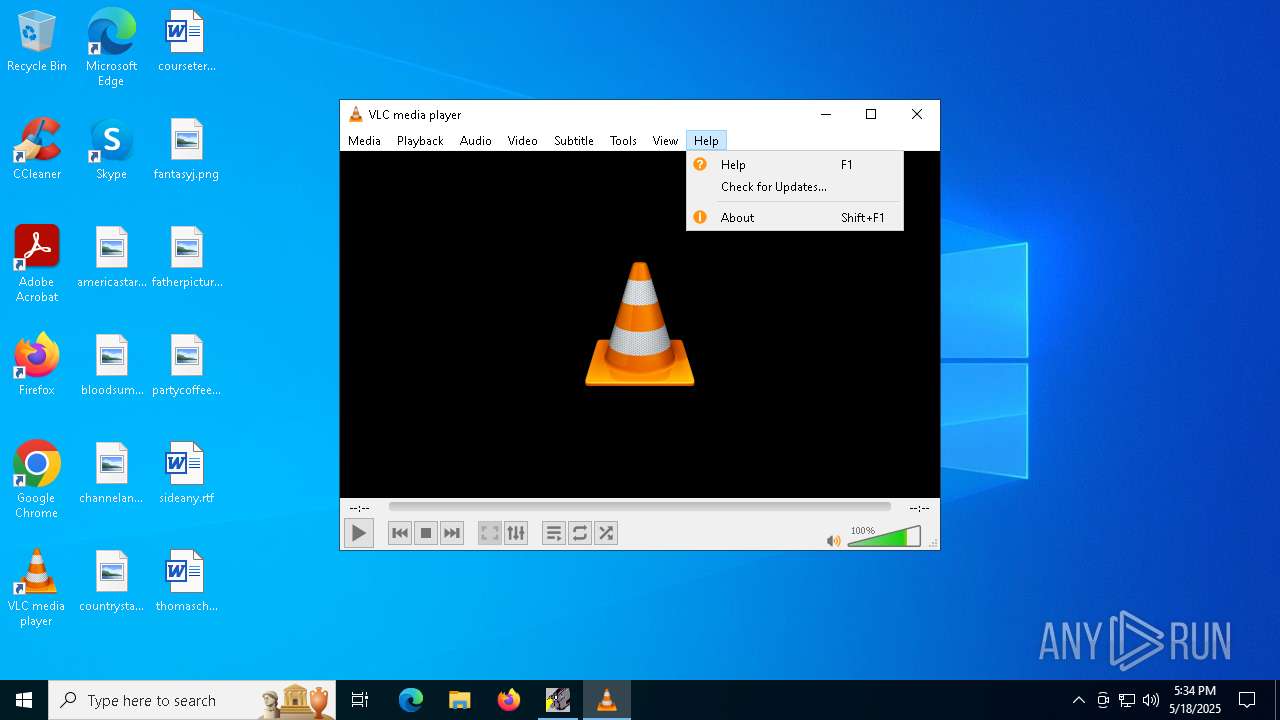1280x720 pixels.
Task: Skip to previous media in VLC
Action: tap(400, 533)
